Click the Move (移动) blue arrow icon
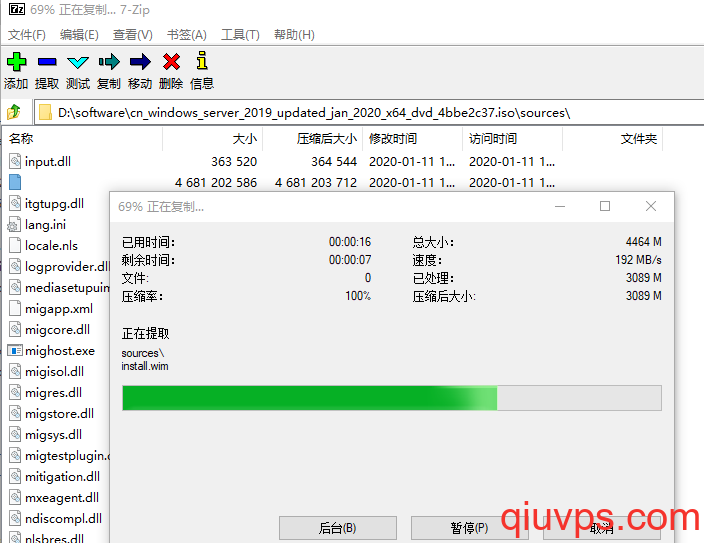This screenshot has width=704, height=543. pos(140,62)
